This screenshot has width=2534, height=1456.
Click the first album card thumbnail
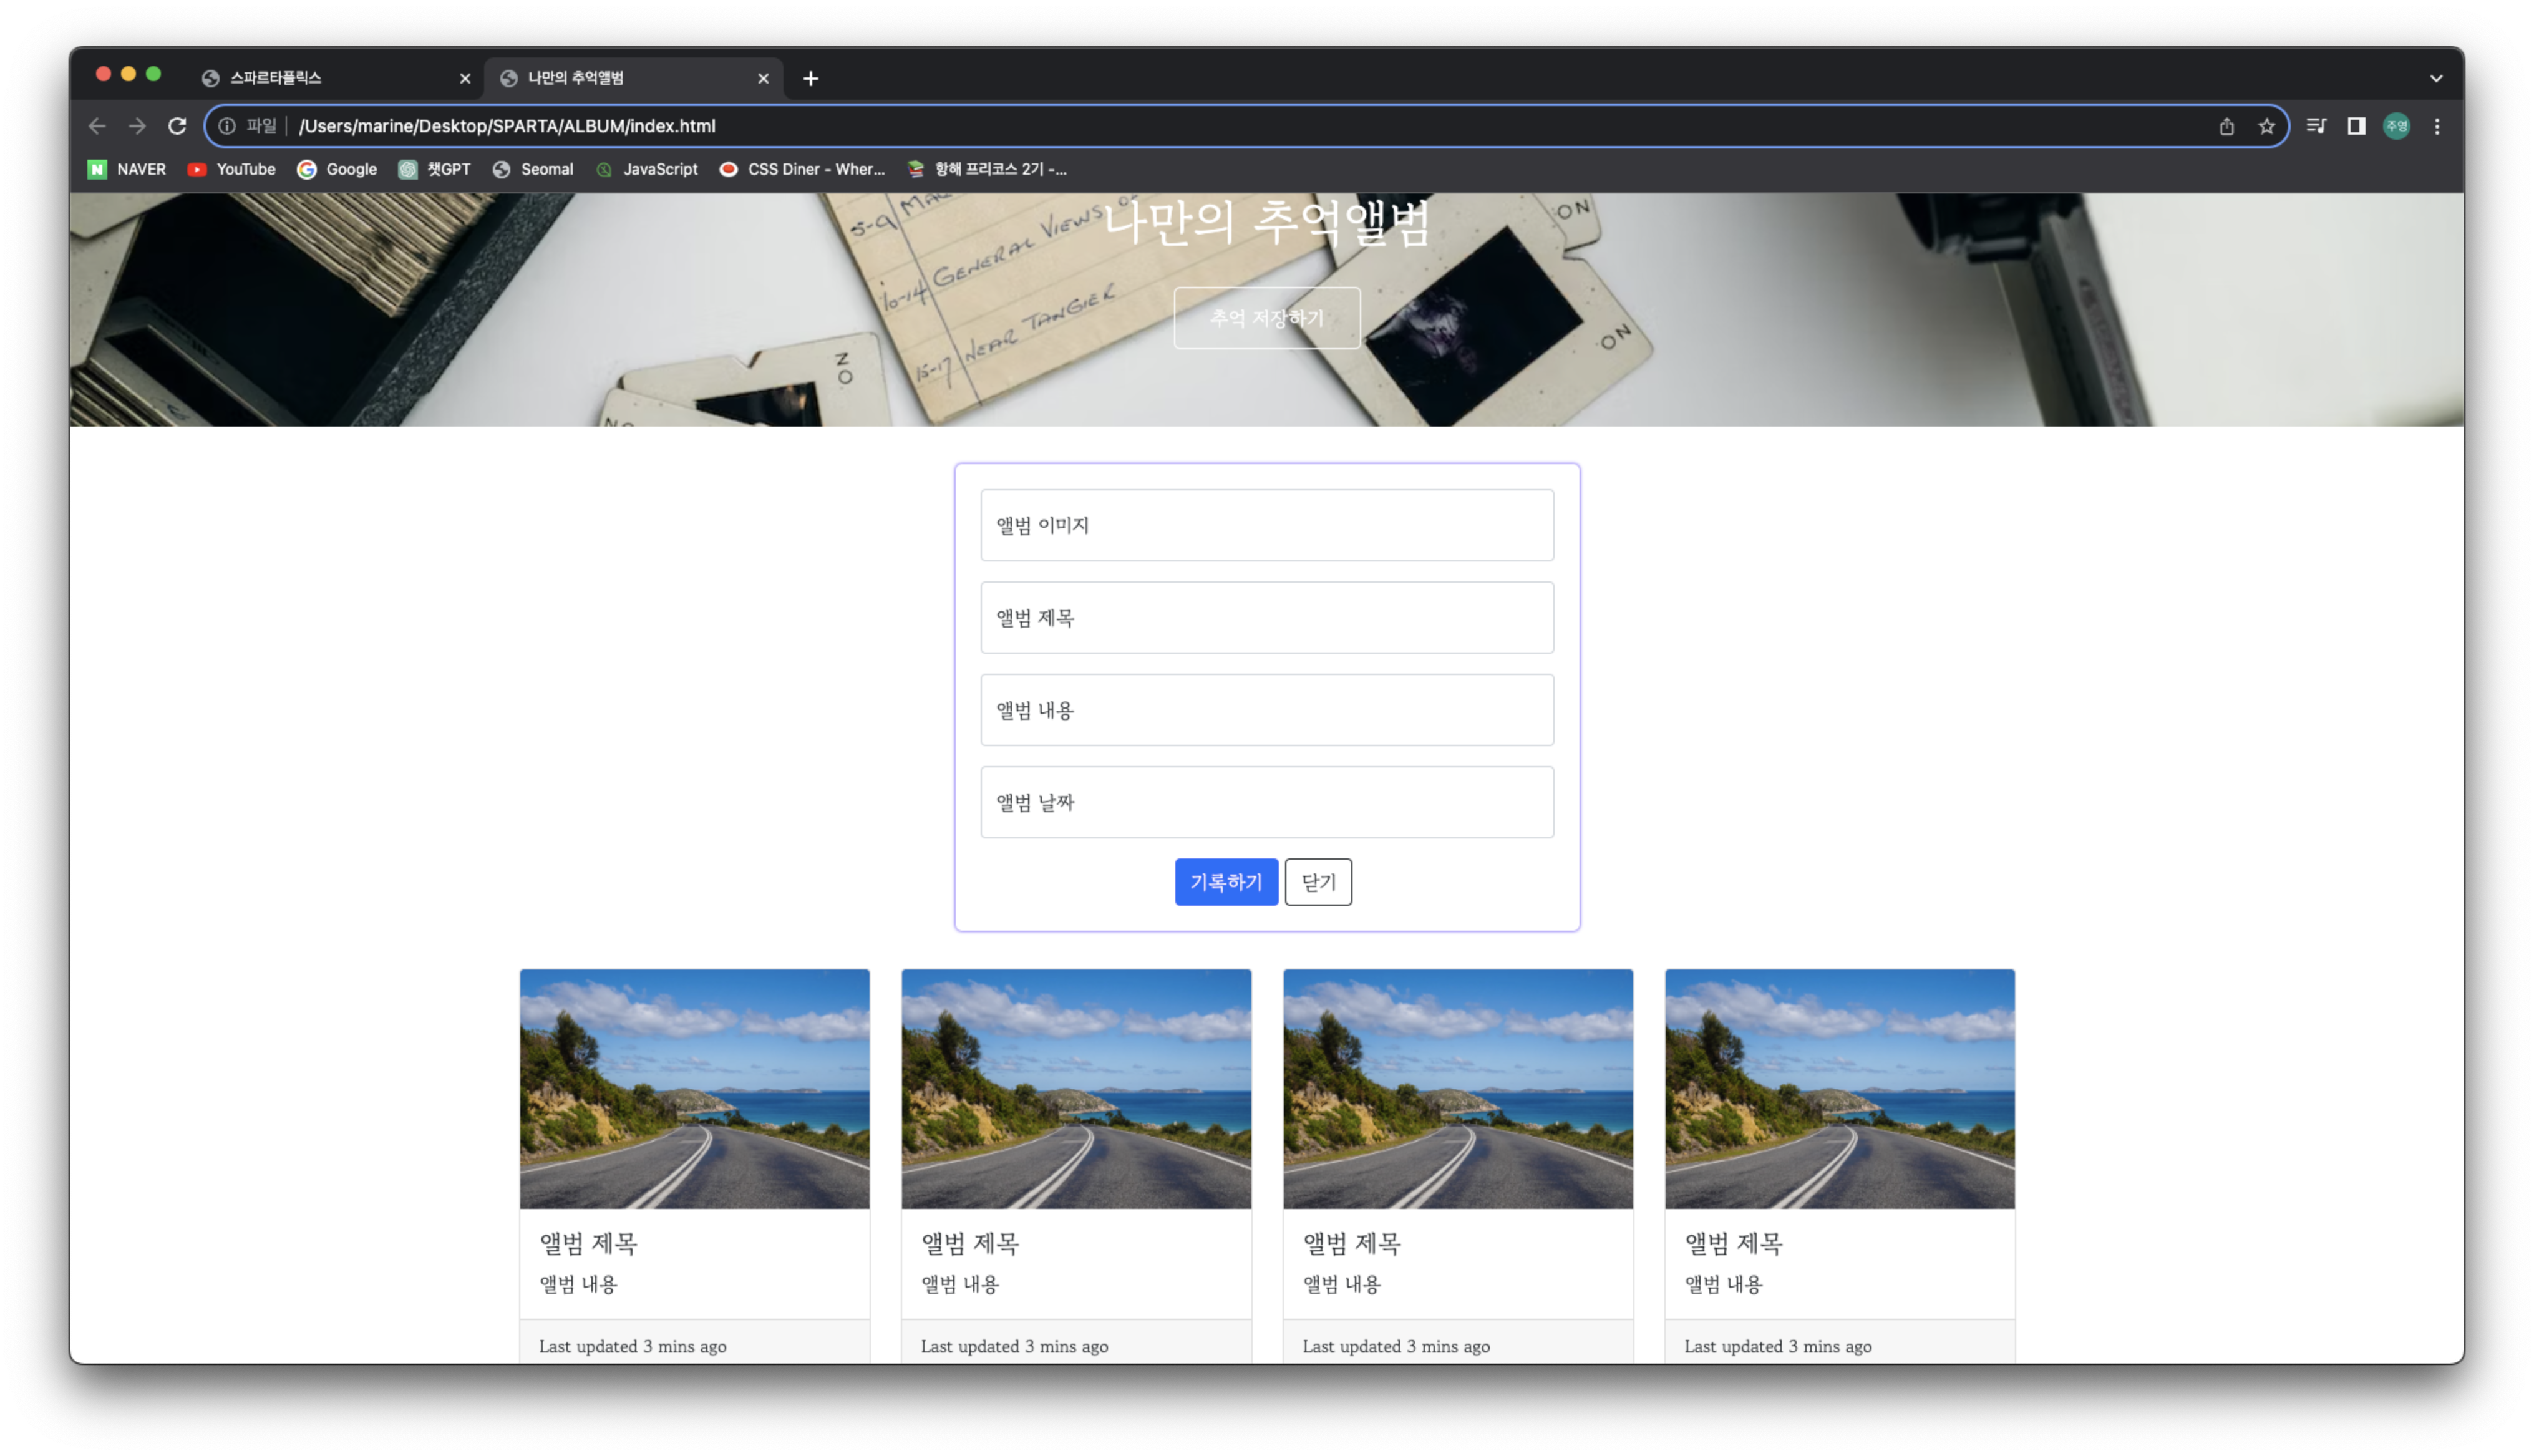[x=694, y=1088]
